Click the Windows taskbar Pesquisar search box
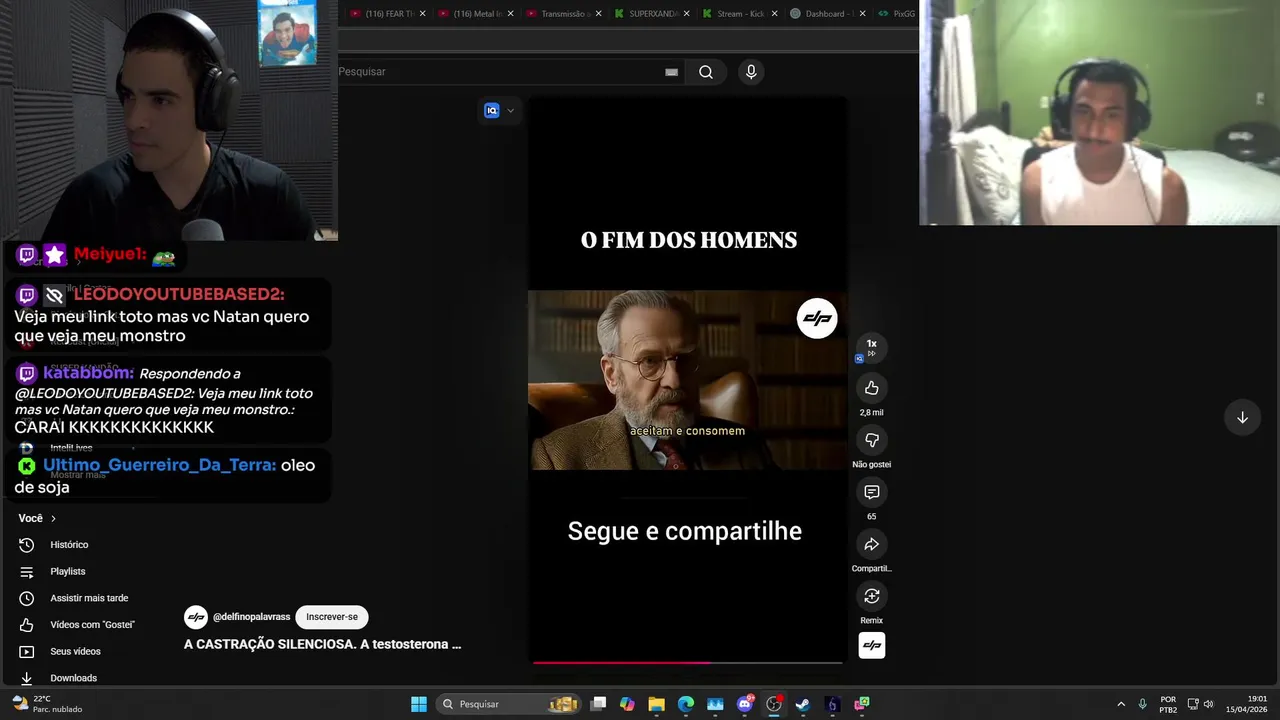Image resolution: width=1280 pixels, height=720 pixels. point(508,704)
